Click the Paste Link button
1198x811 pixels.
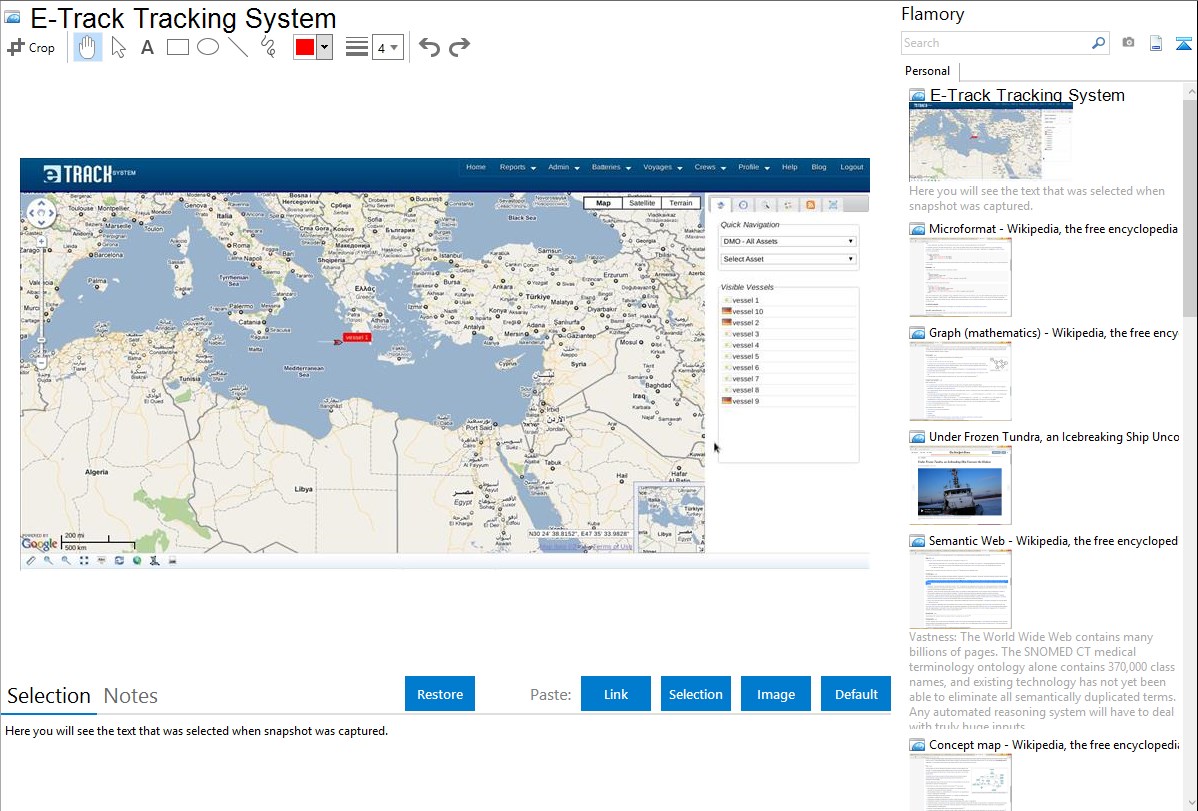(616, 694)
